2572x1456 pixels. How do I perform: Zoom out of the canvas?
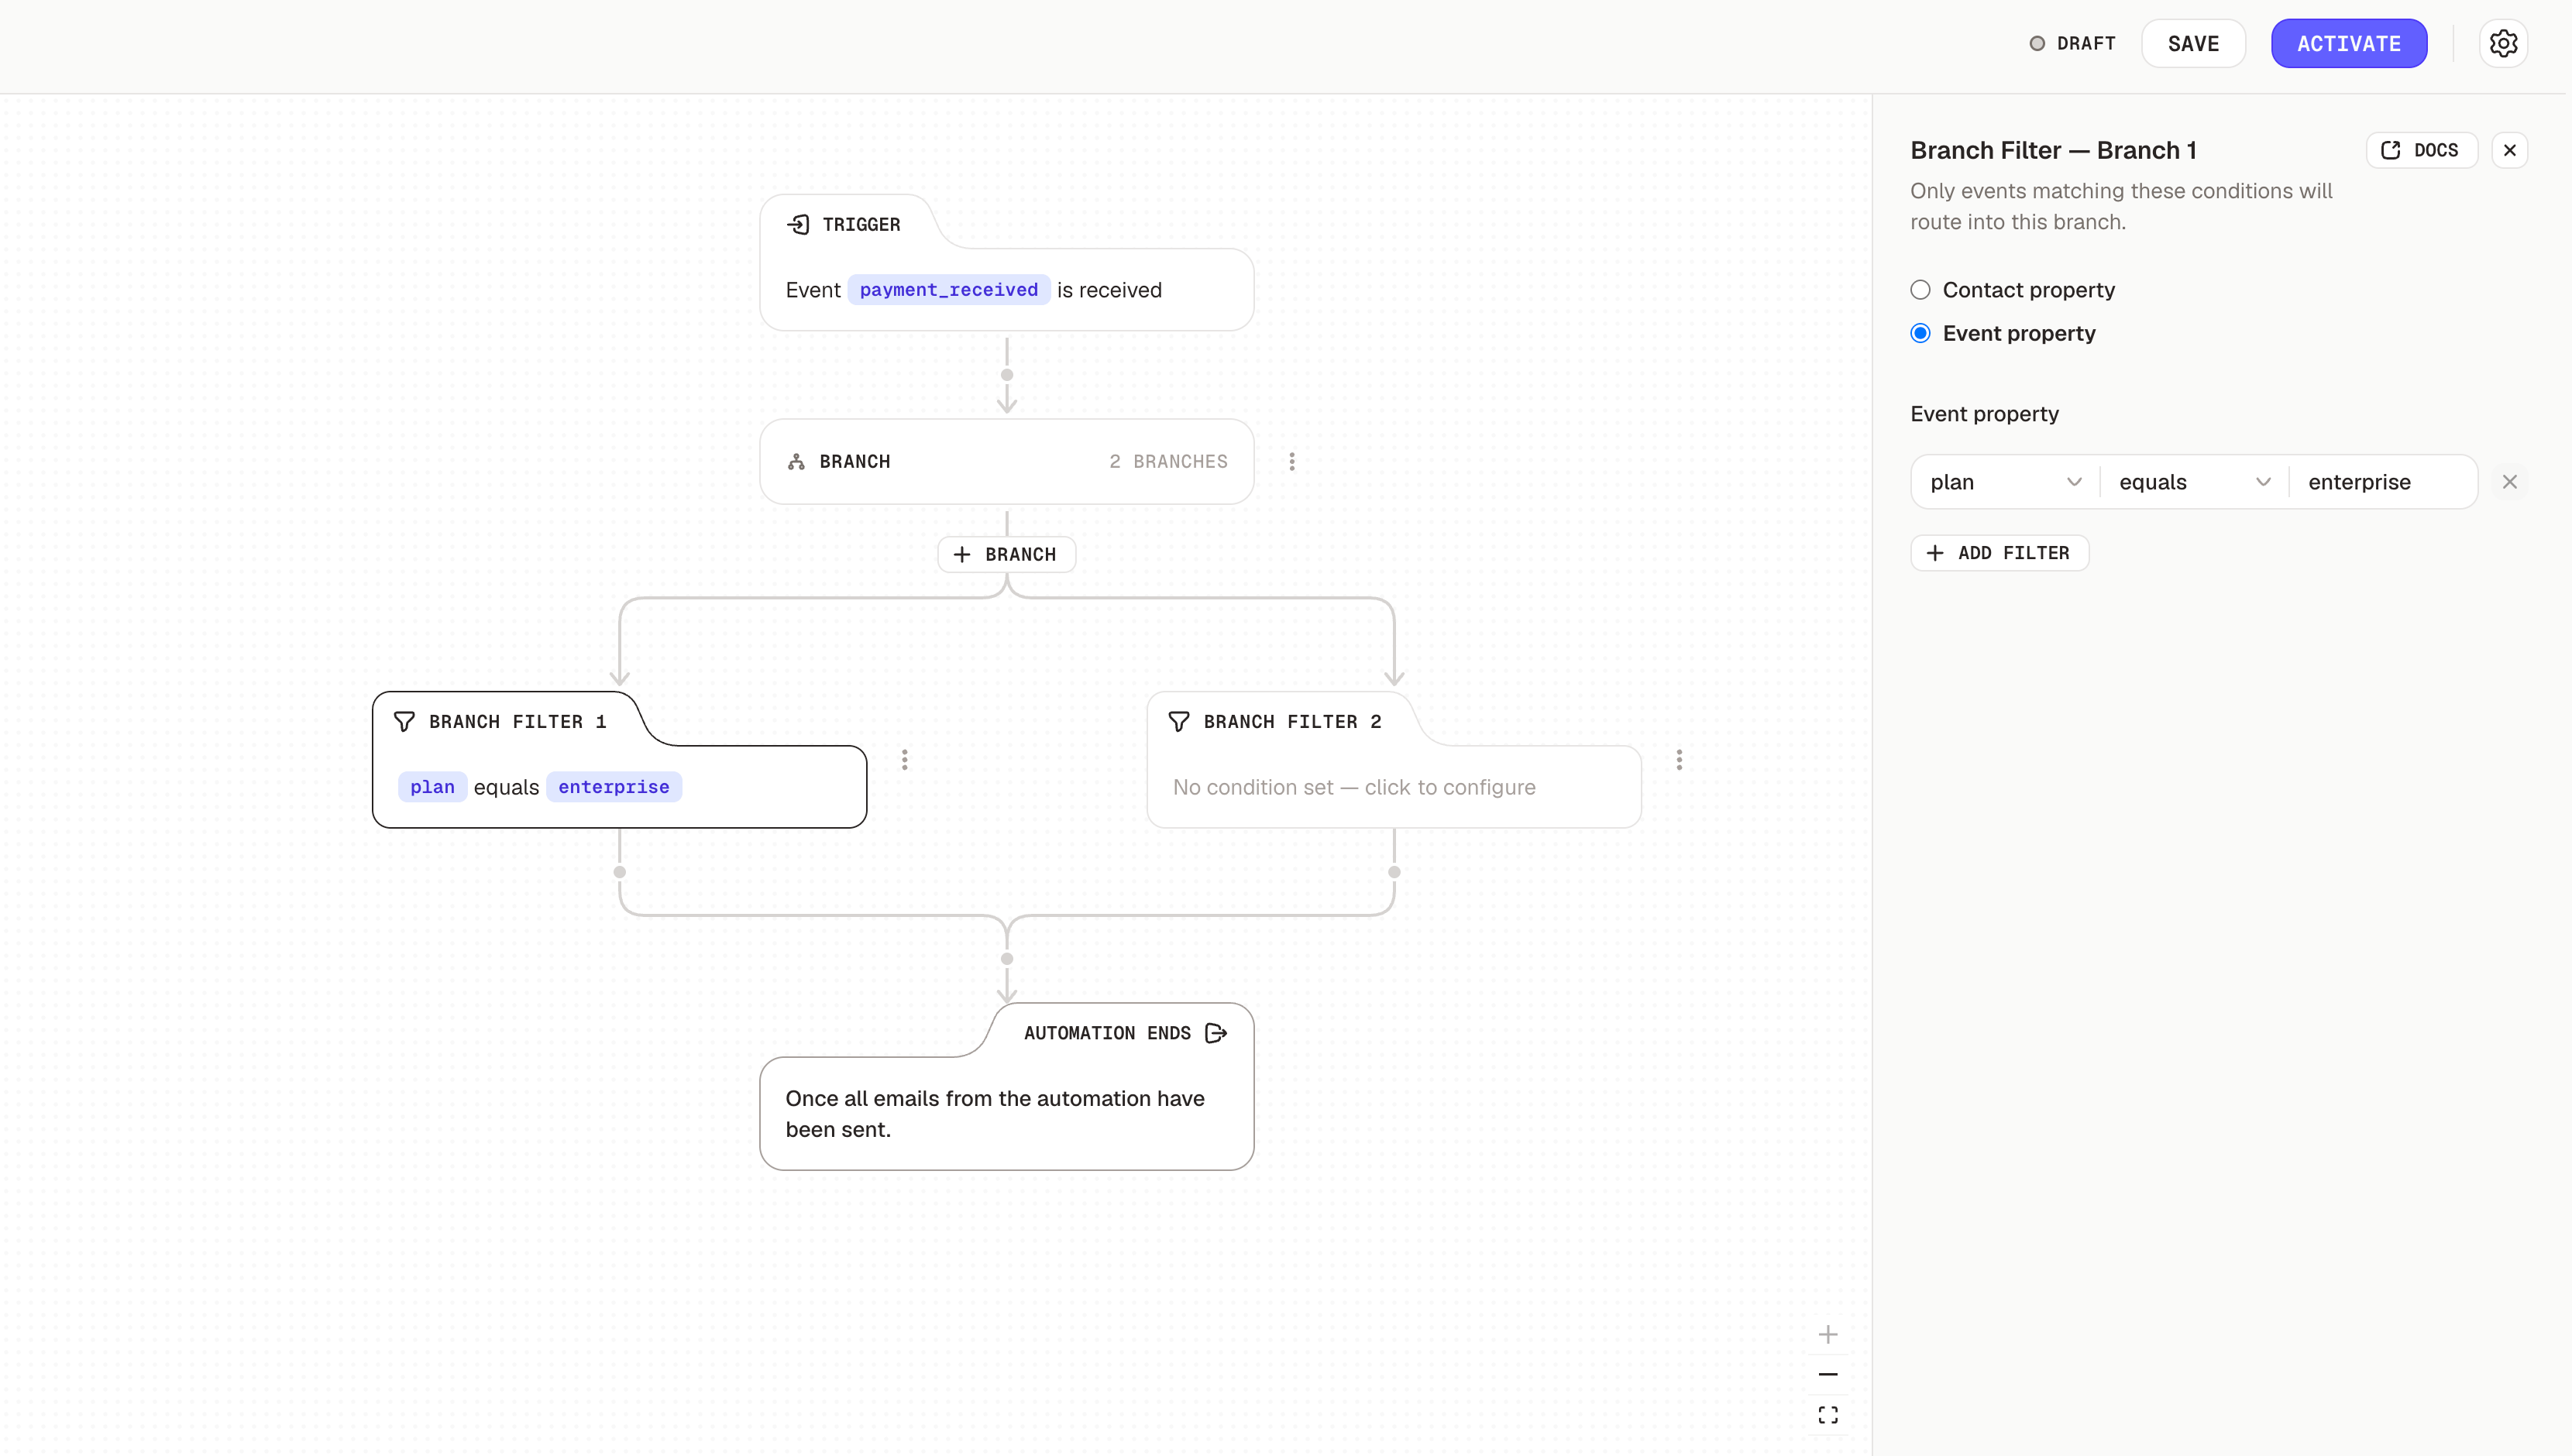[1828, 1374]
